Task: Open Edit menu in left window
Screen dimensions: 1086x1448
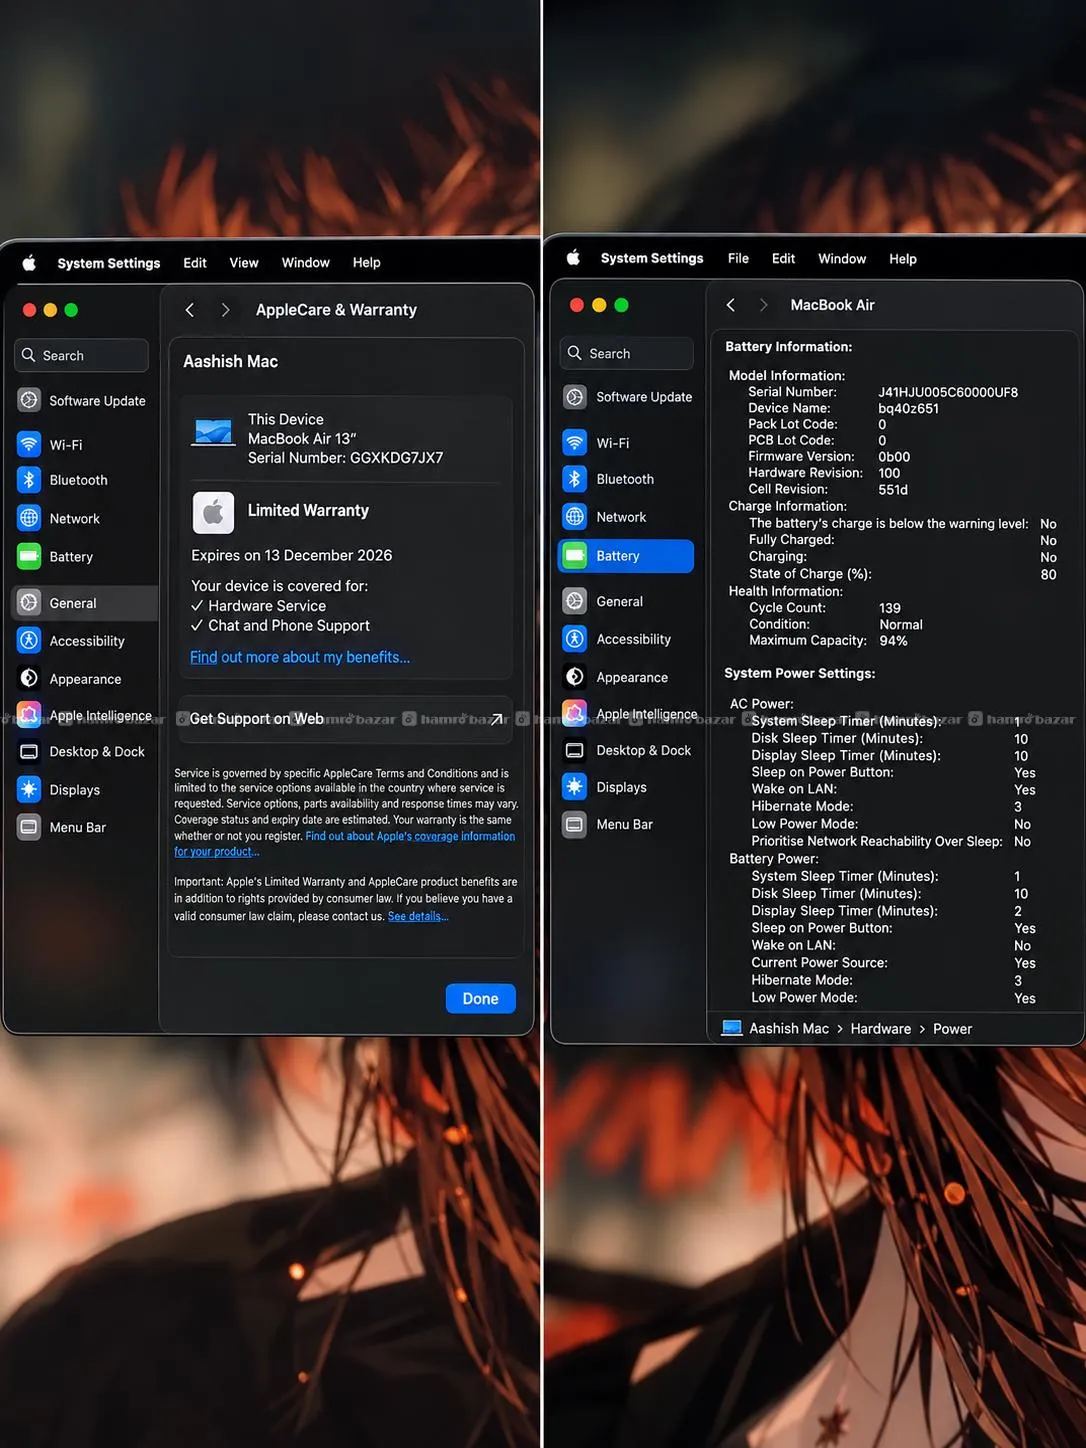Action: pos(195,263)
